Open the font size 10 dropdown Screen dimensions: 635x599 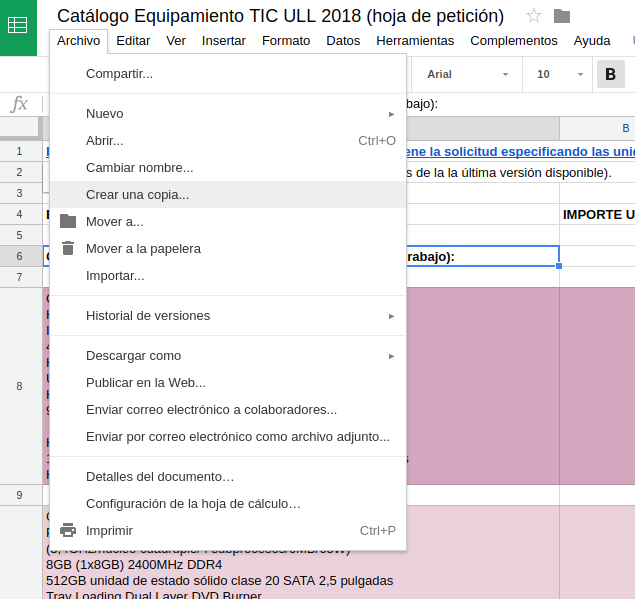pos(560,74)
